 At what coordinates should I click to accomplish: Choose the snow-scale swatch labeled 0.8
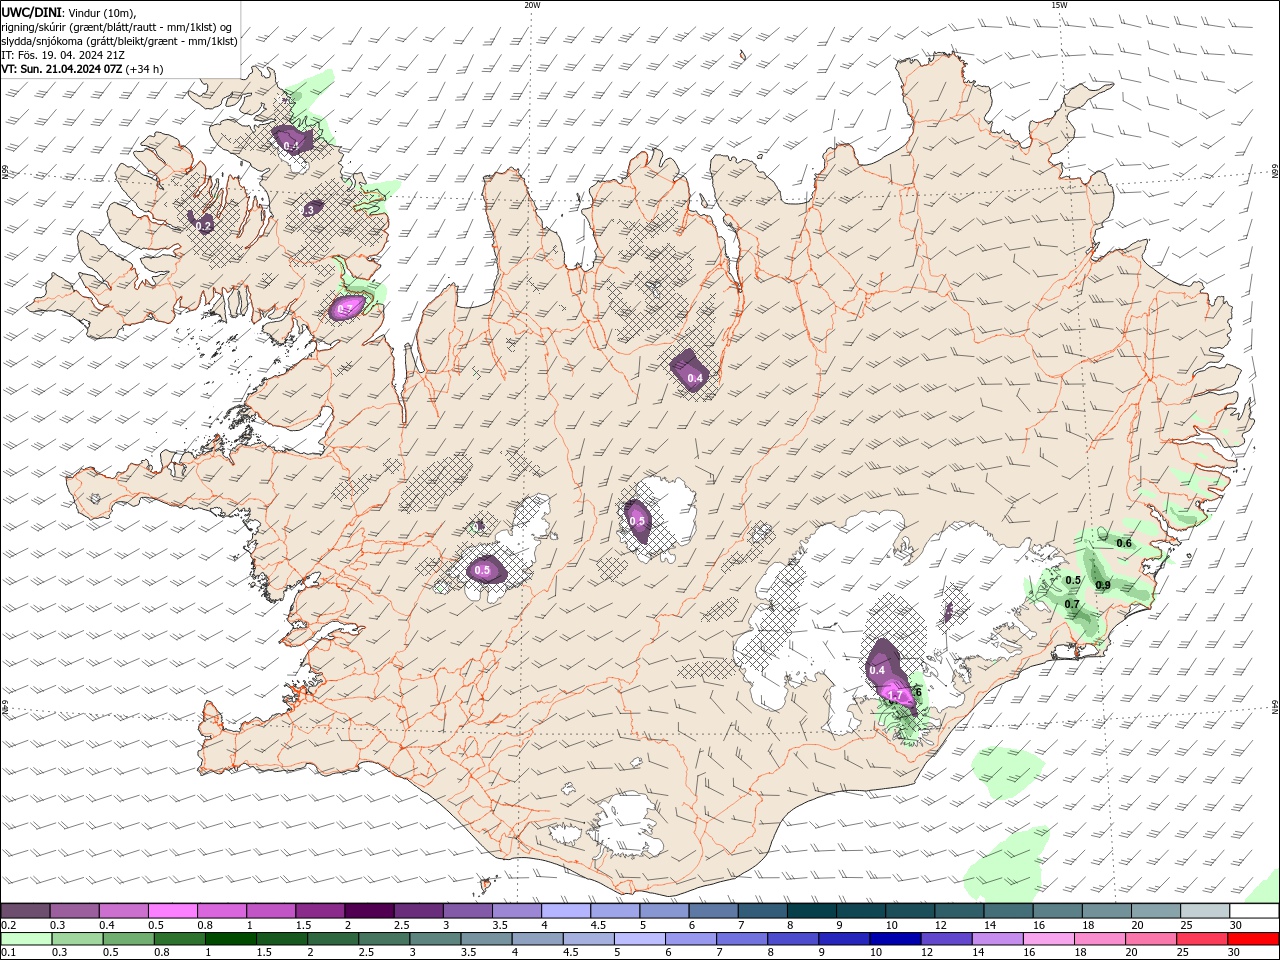221,910
